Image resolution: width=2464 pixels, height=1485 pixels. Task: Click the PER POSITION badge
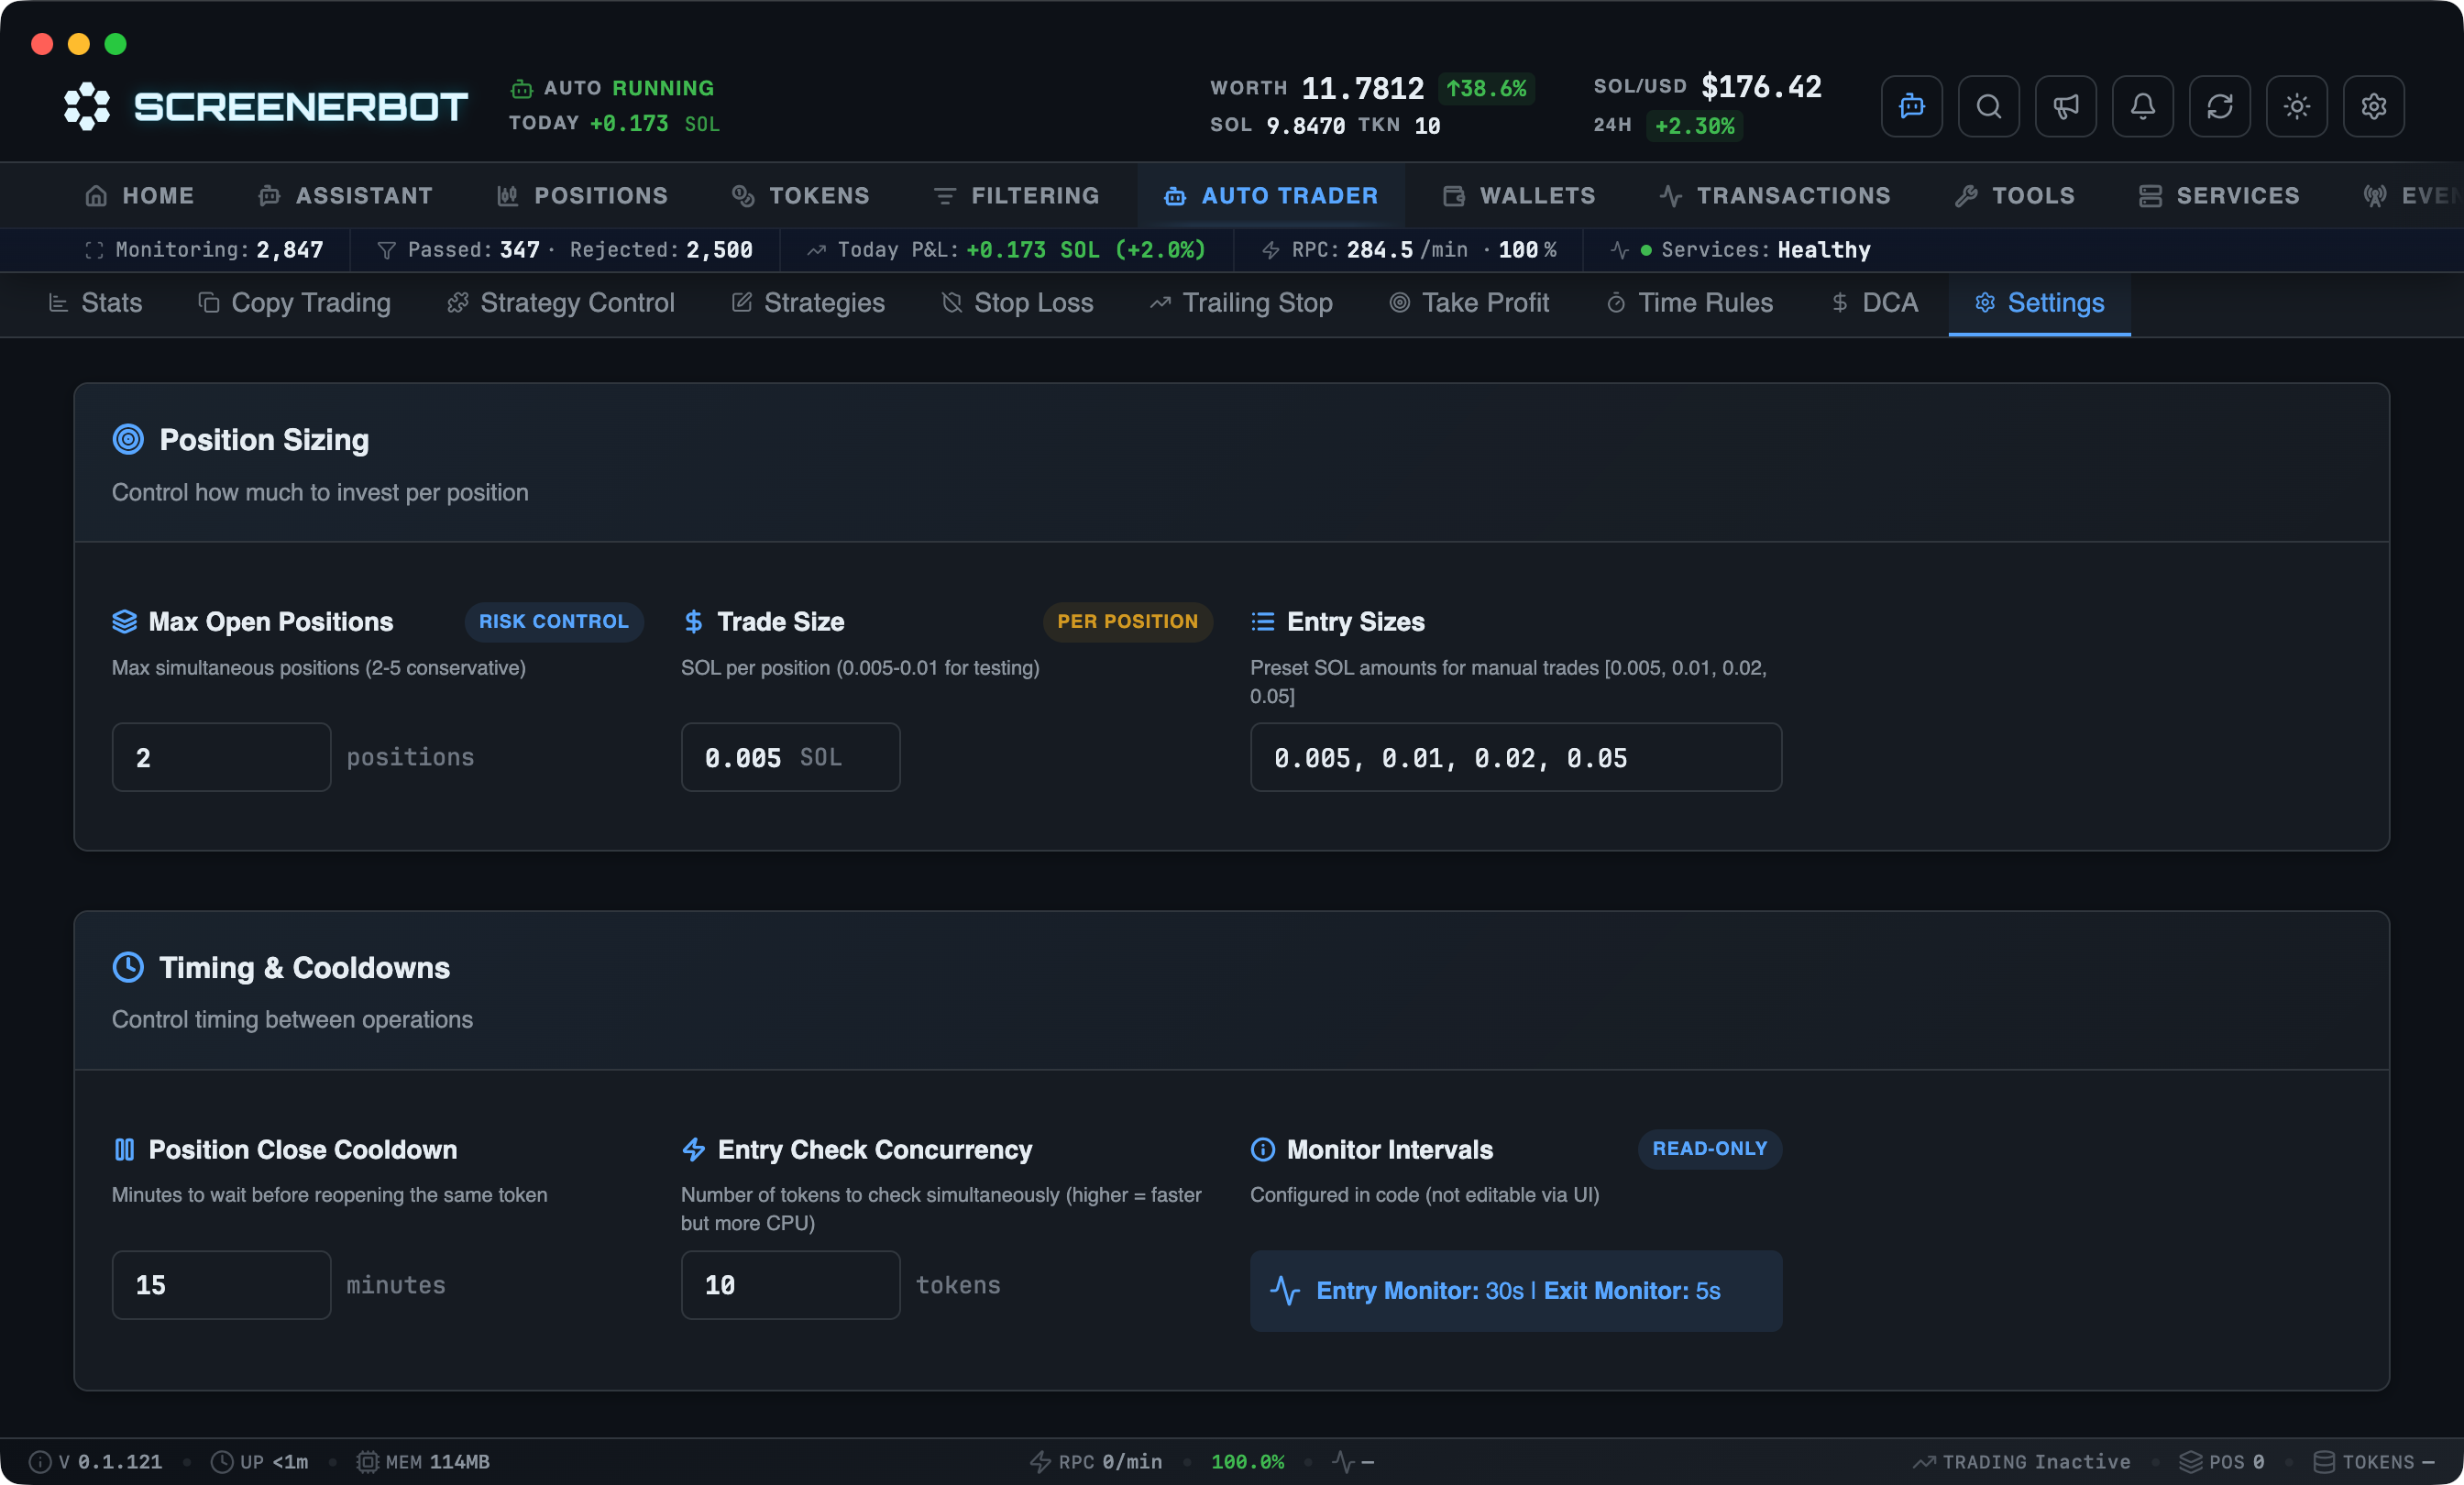click(1127, 621)
